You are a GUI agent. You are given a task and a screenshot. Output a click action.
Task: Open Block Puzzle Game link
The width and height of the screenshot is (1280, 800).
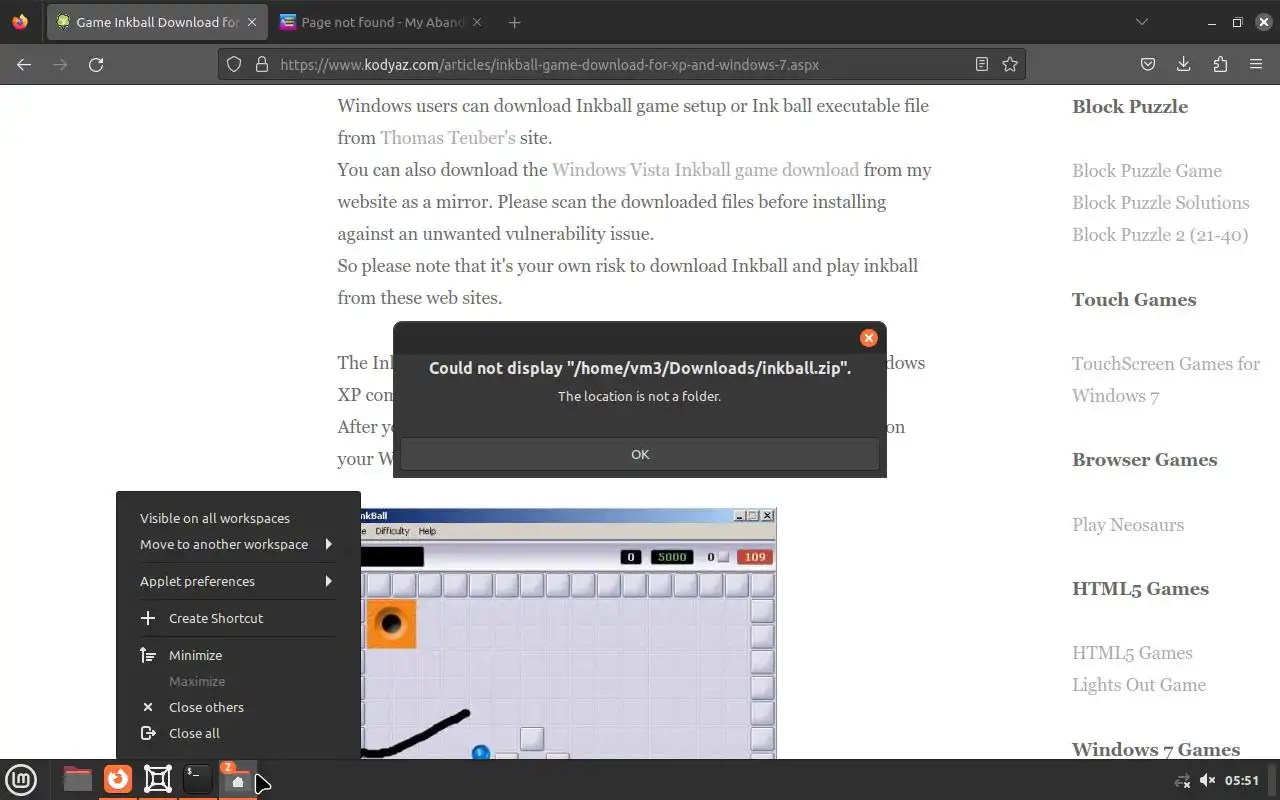point(1147,171)
